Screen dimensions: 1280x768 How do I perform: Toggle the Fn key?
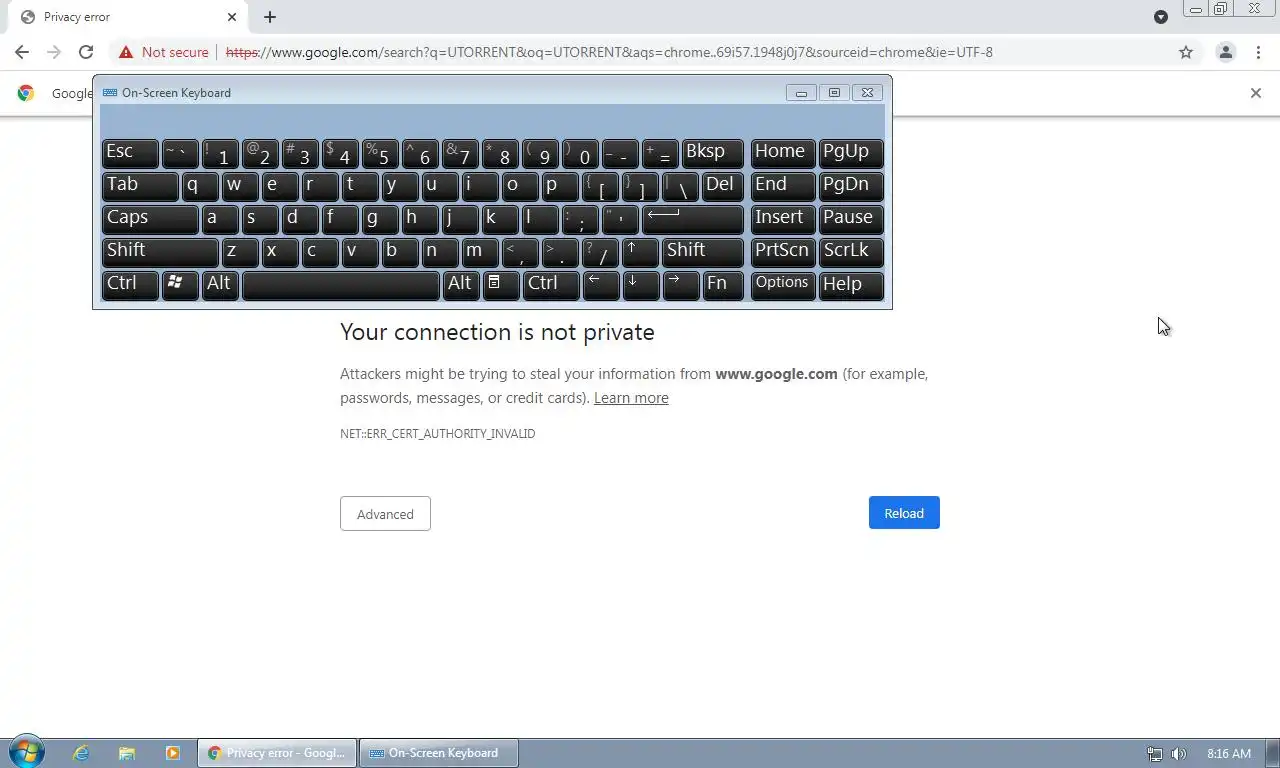coord(723,285)
